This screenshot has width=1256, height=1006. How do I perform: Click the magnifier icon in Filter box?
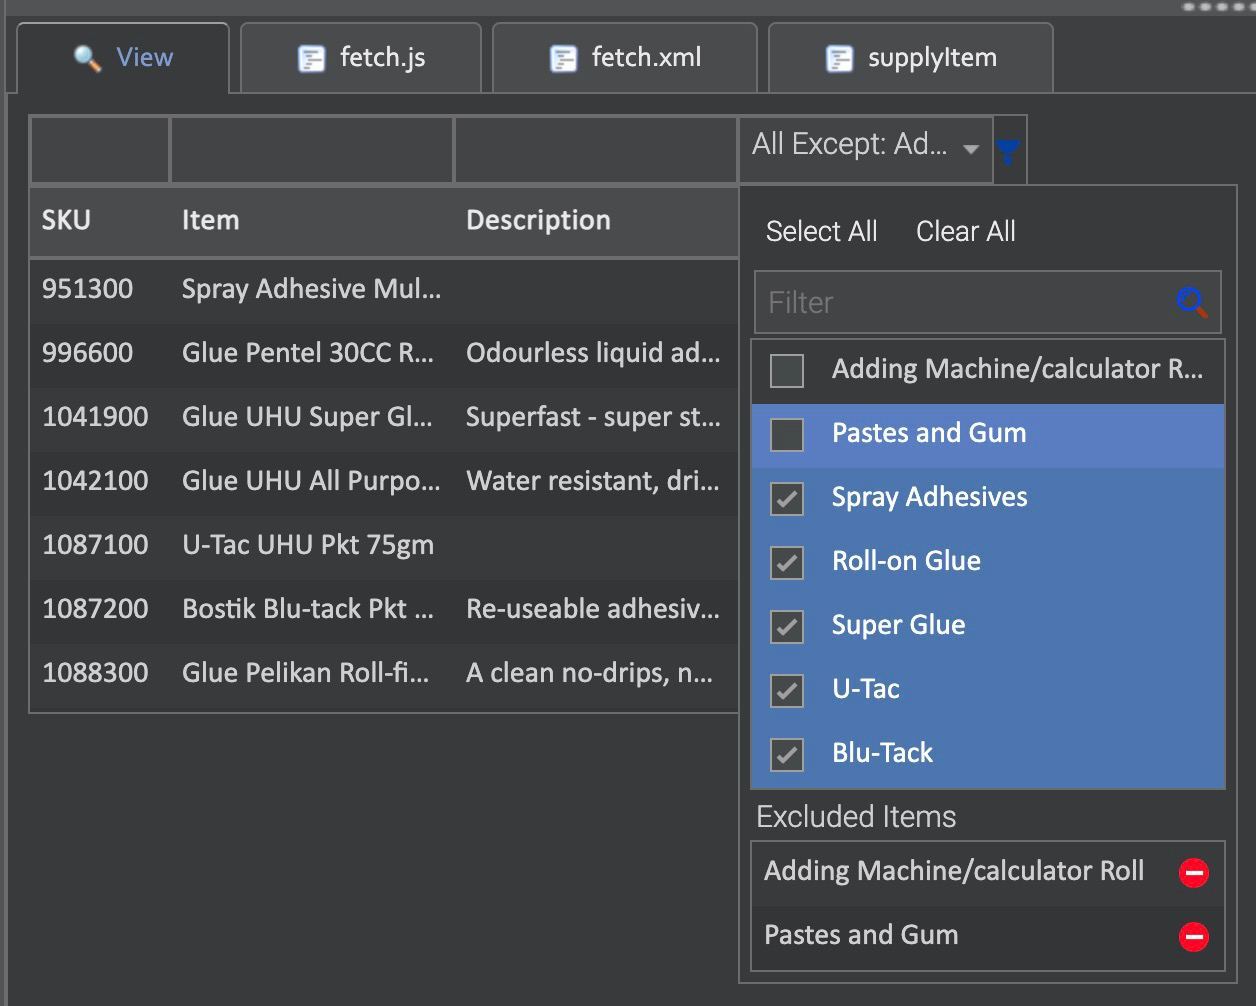[1192, 302]
